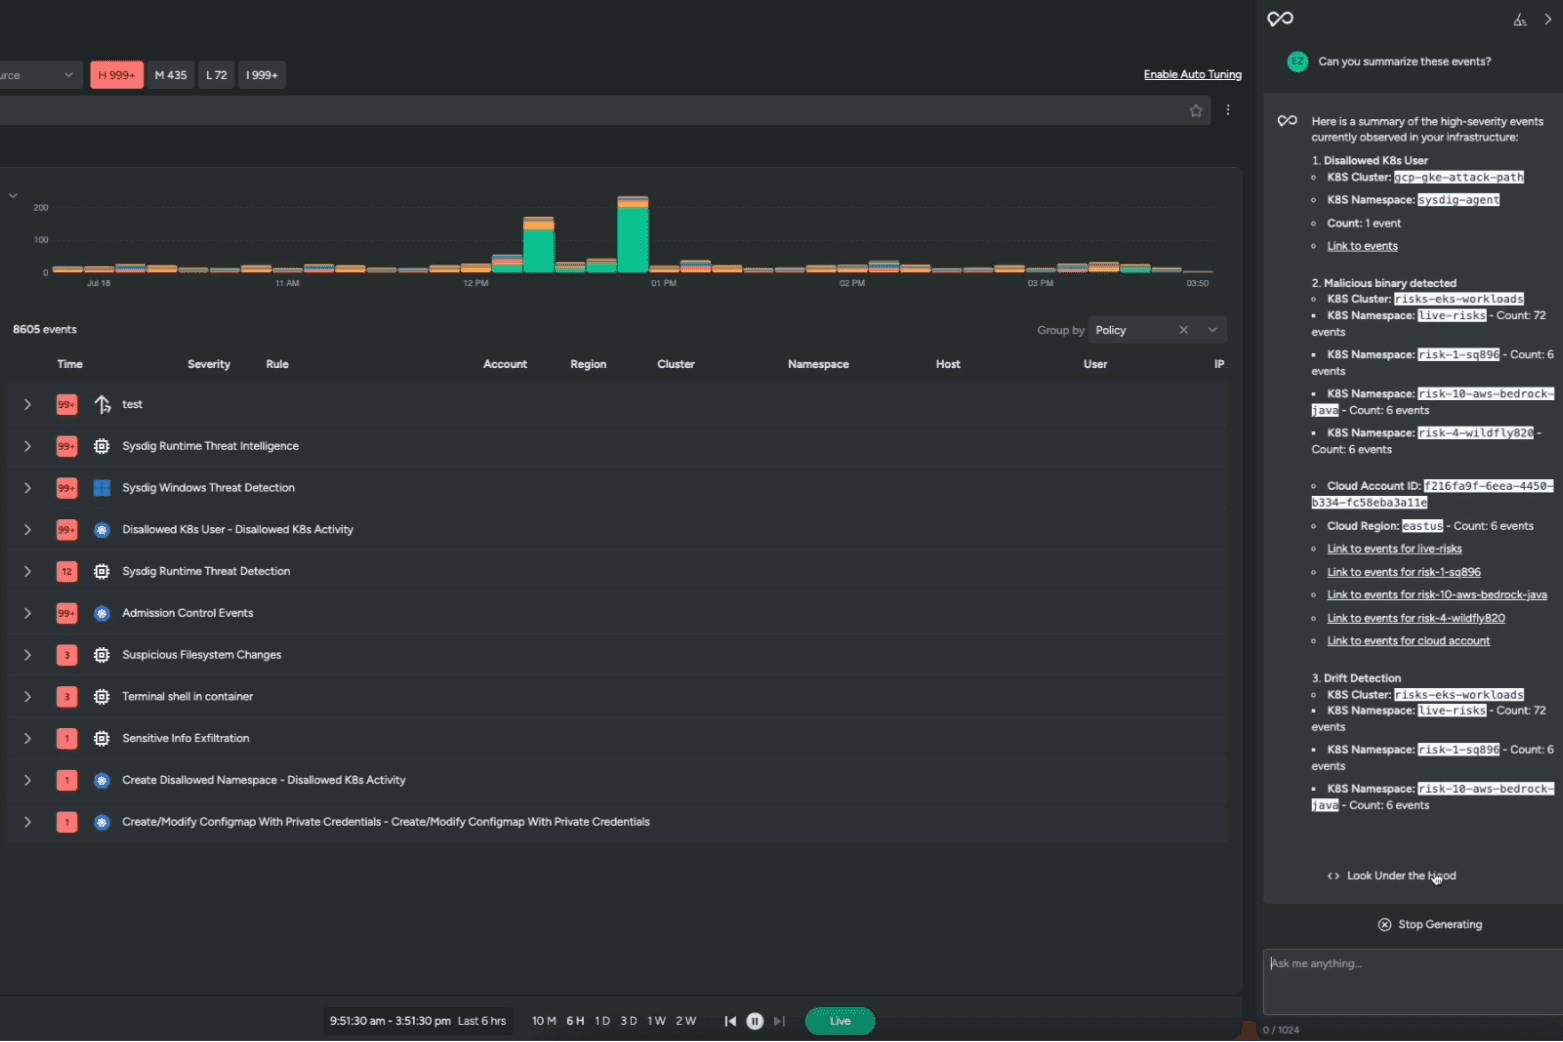Open Link to events for cloud account
Image resolution: width=1563 pixels, height=1042 pixels.
click(1408, 642)
